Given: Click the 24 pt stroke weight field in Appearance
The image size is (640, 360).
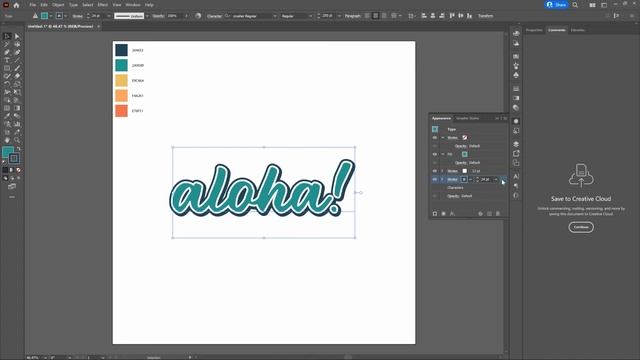Looking at the screenshot, I should pos(485,179).
